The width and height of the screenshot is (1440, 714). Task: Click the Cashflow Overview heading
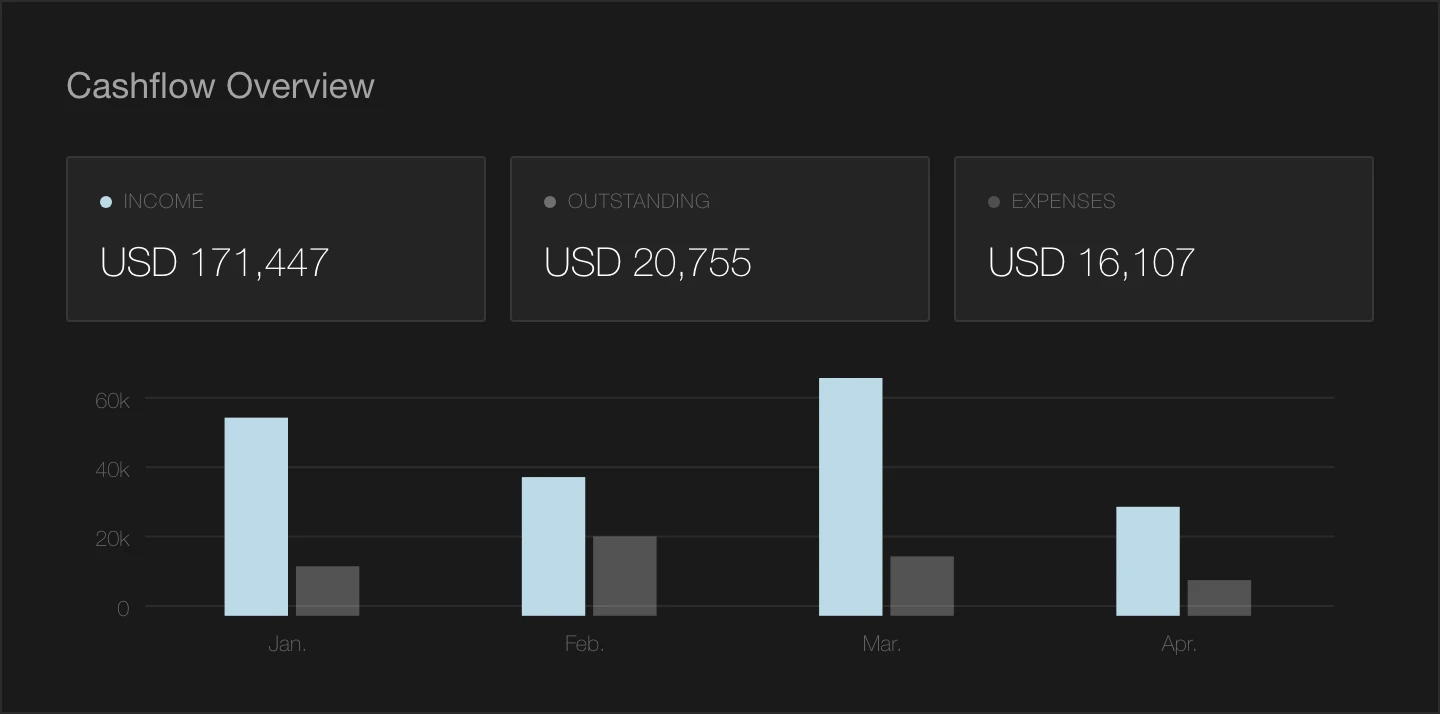point(220,86)
